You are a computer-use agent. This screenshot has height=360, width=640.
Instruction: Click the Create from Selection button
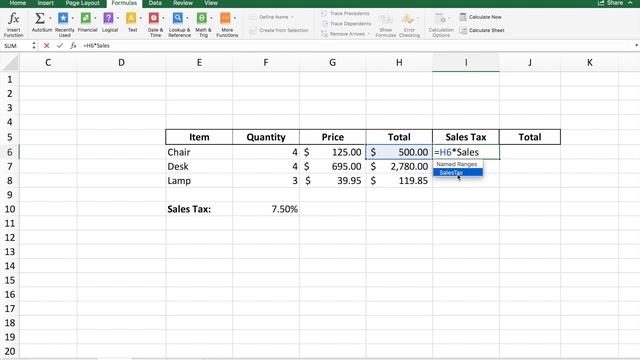click(278, 30)
